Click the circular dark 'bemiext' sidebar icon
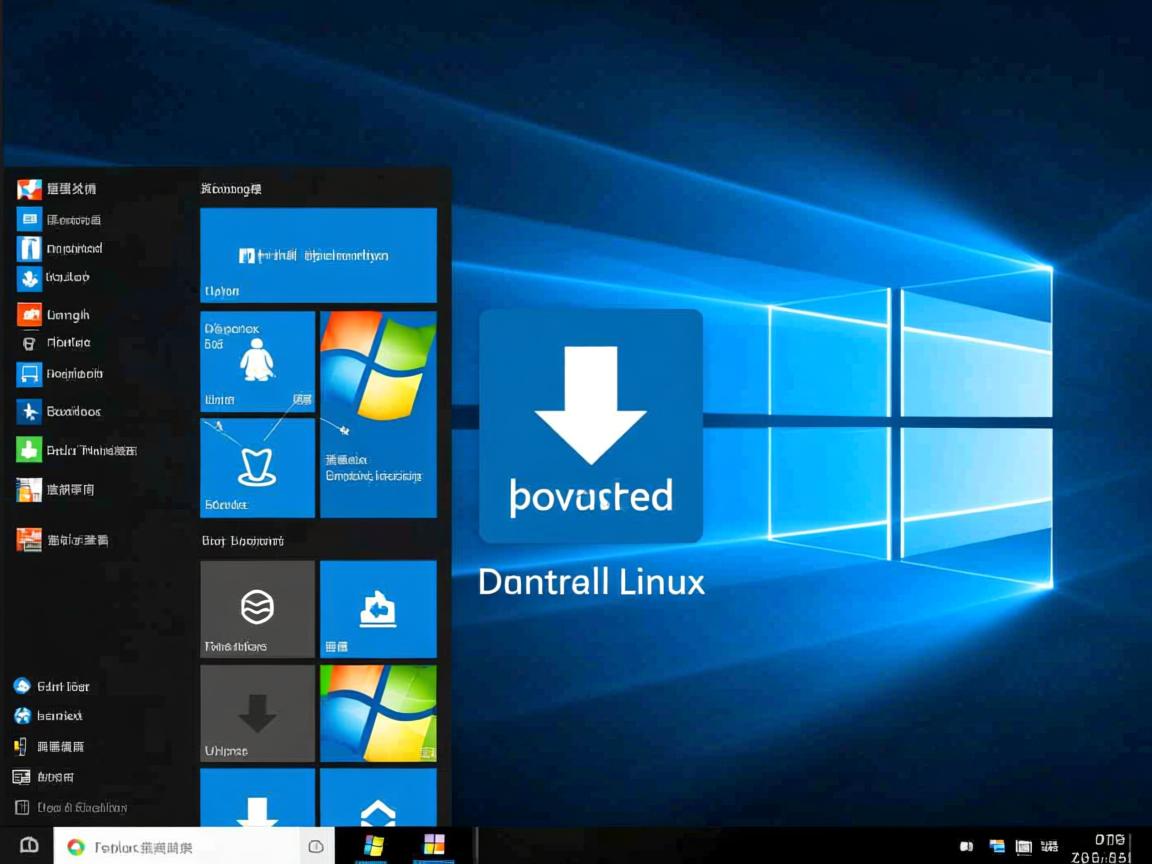The height and width of the screenshot is (864, 1152). [22, 716]
